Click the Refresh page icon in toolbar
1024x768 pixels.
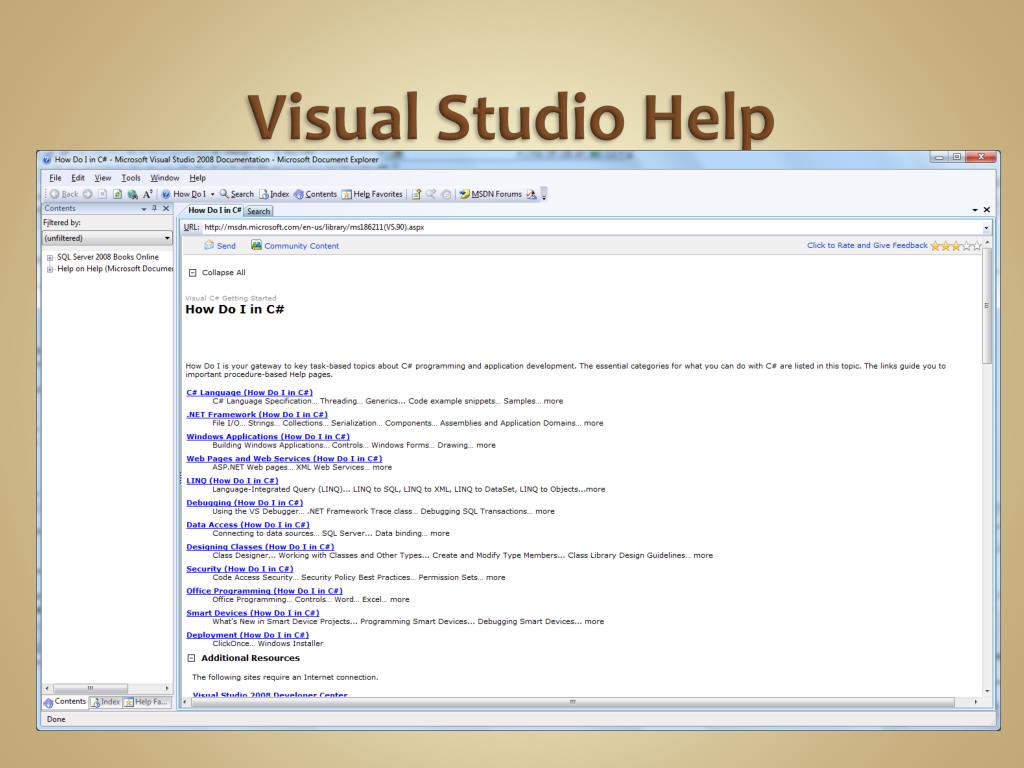pos(118,194)
